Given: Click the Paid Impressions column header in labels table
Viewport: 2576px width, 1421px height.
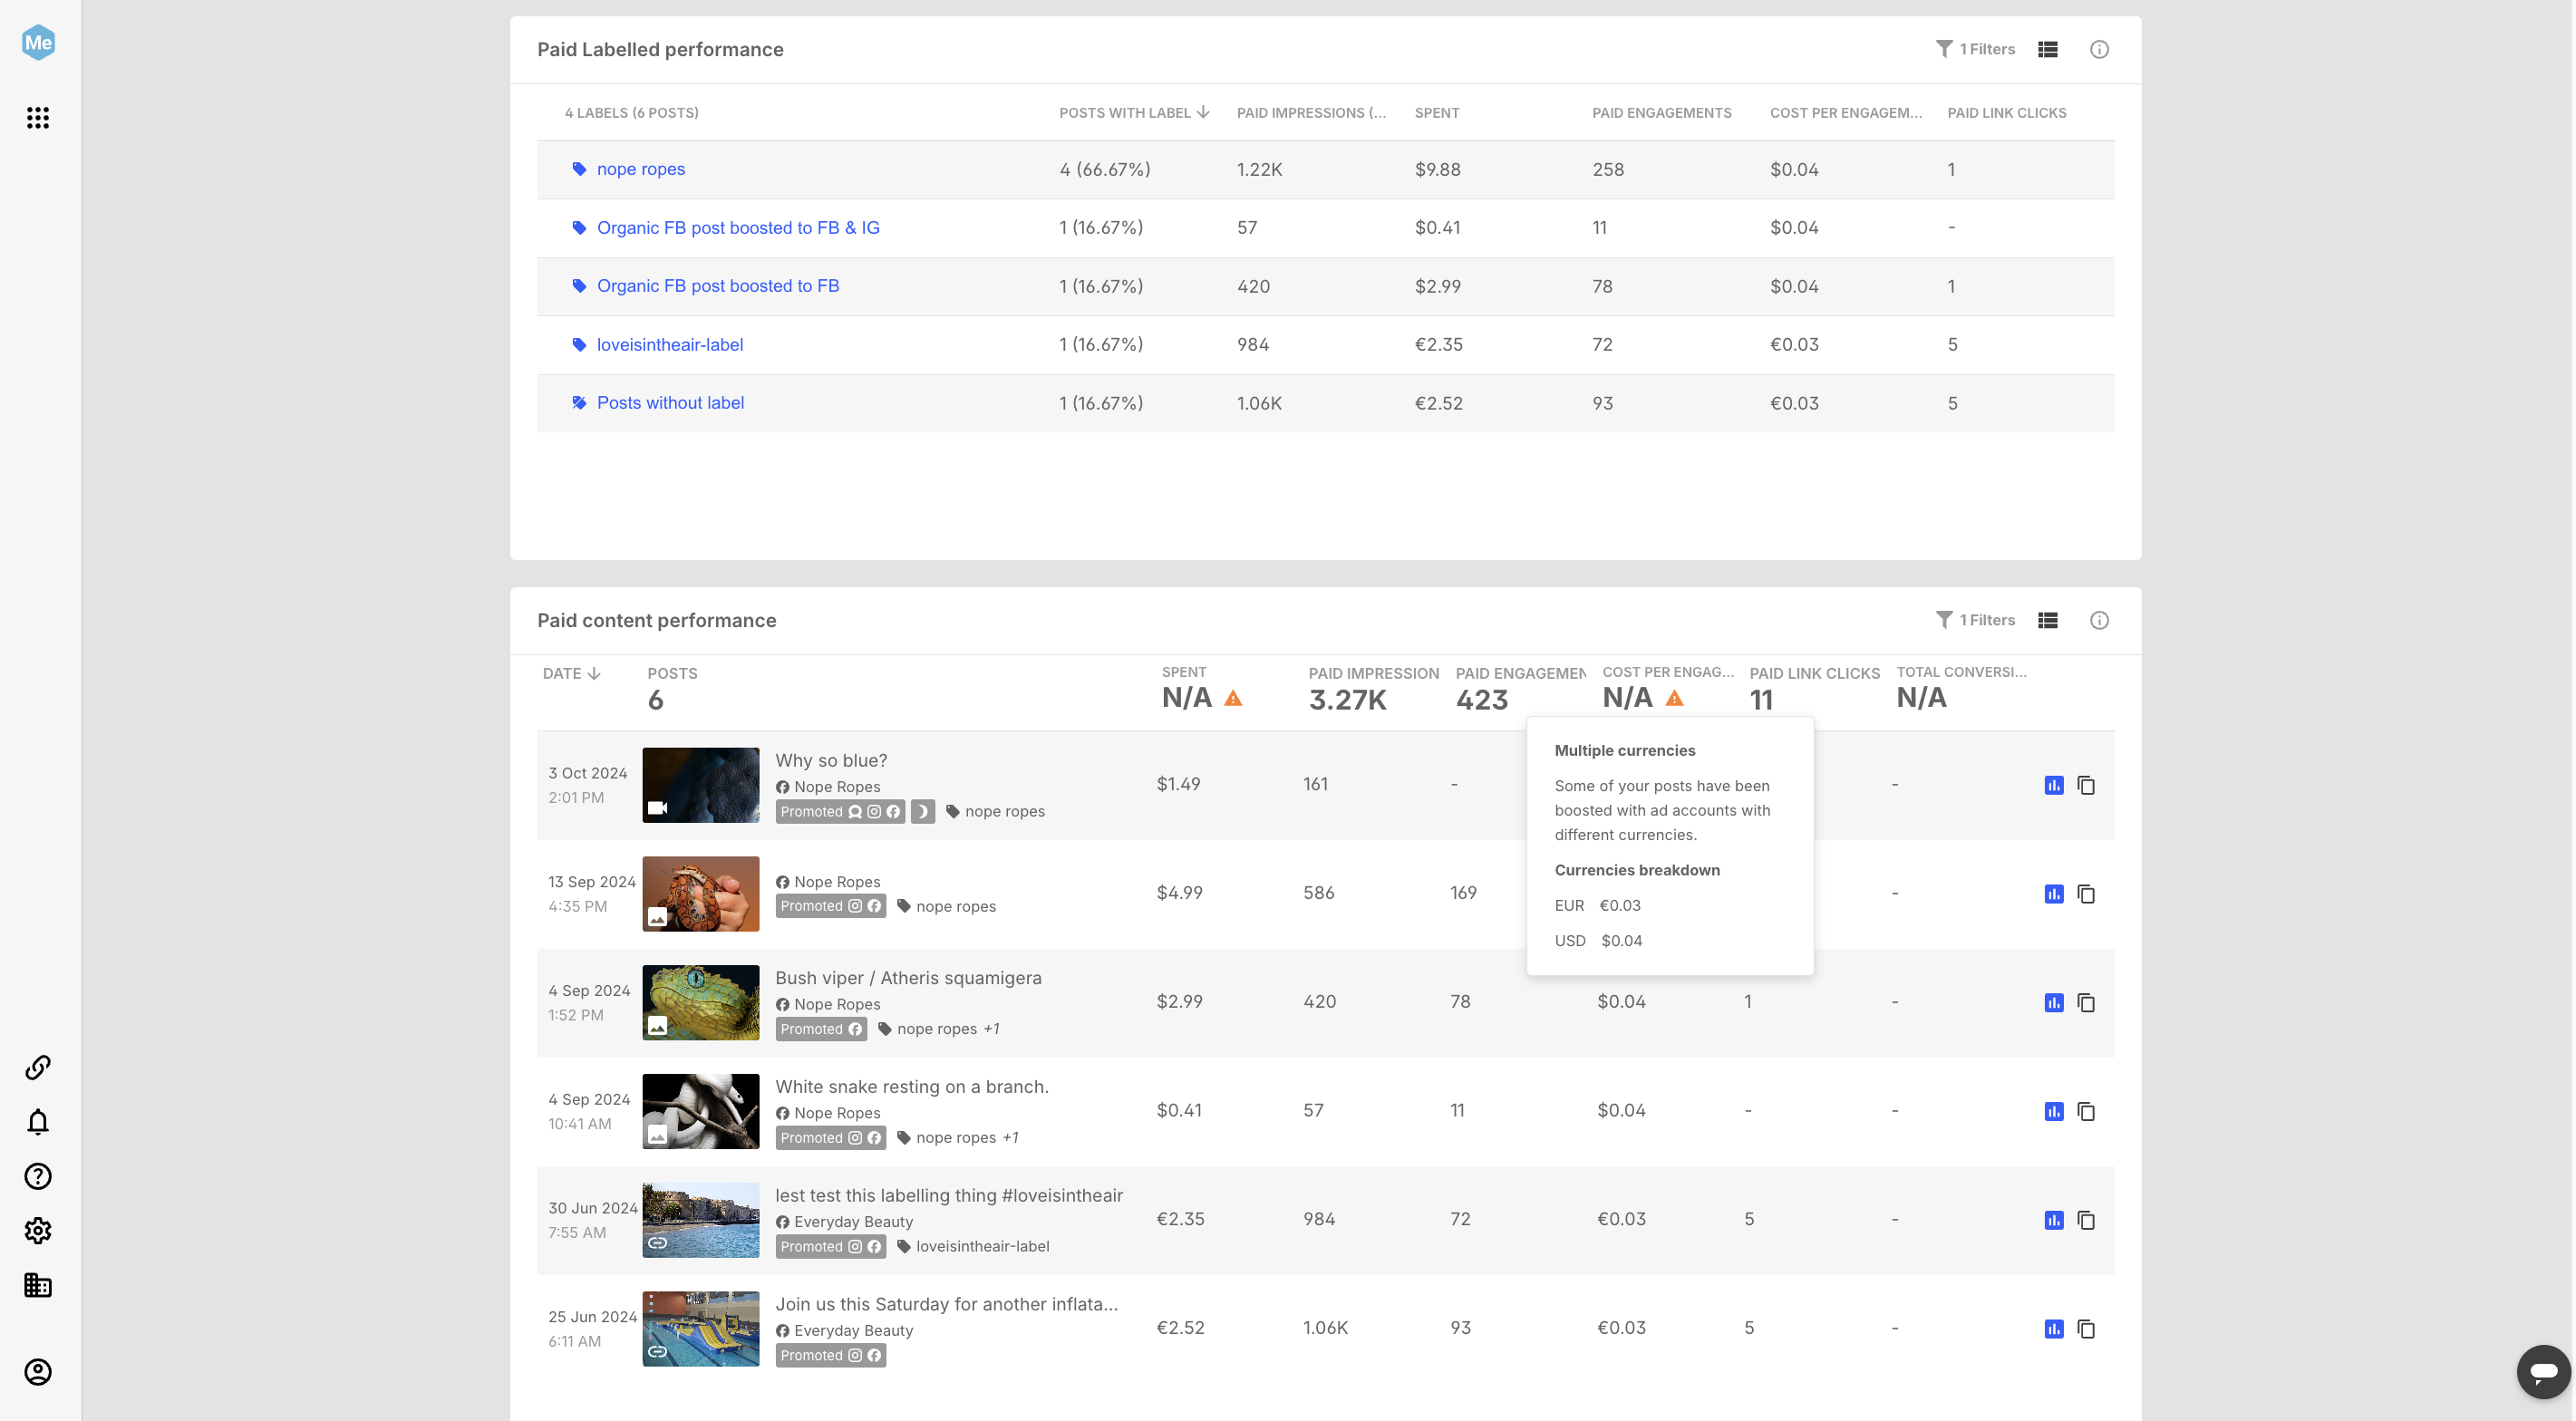Looking at the screenshot, I should coord(1311,113).
